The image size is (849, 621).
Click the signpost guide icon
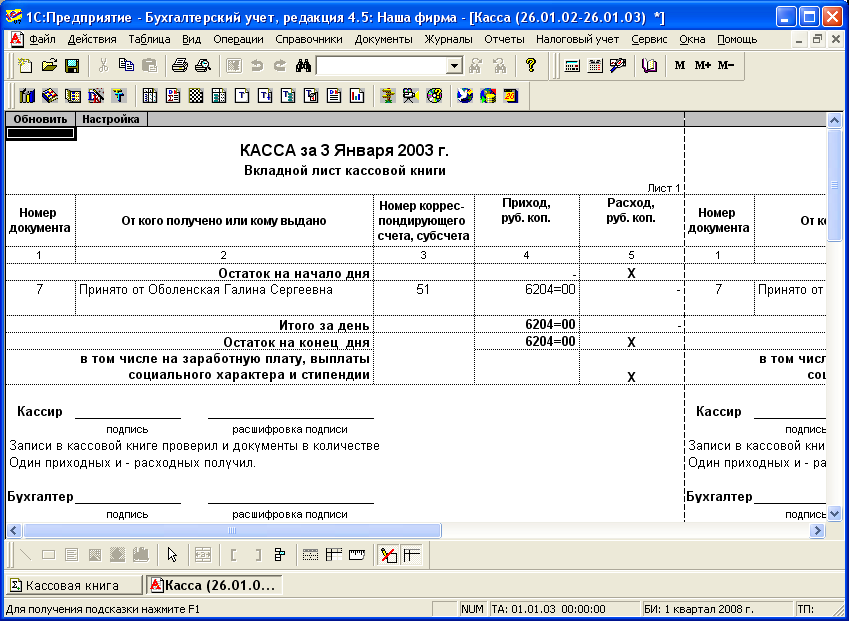(x=388, y=96)
